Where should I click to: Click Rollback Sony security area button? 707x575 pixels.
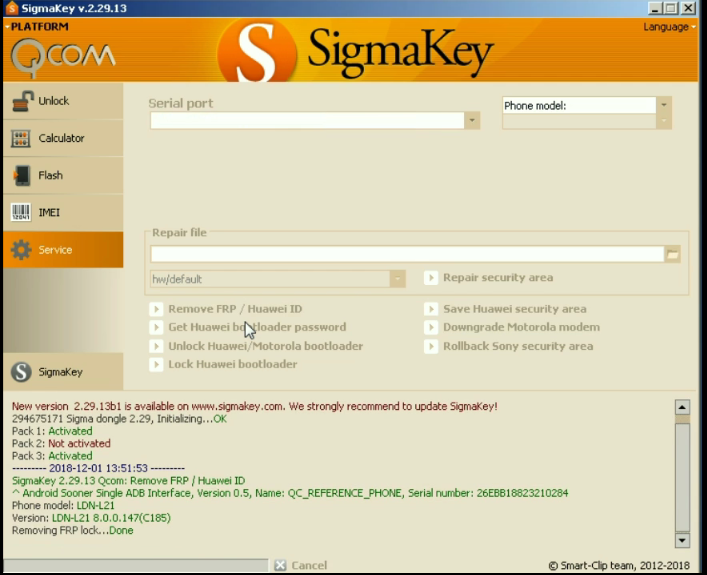click(x=509, y=346)
